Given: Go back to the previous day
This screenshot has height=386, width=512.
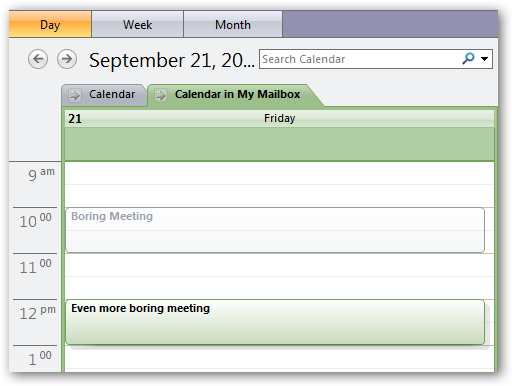Looking at the screenshot, I should pos(38,59).
